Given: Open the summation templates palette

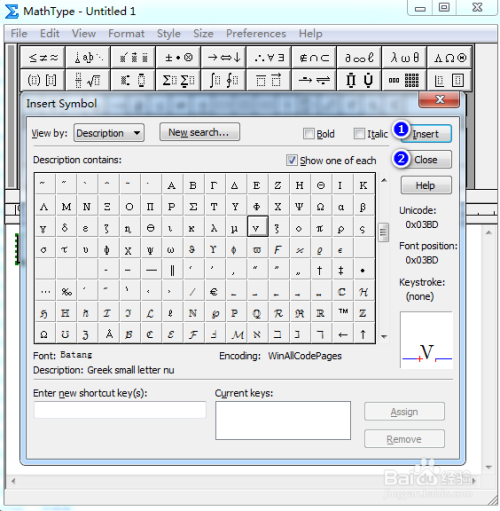Looking at the screenshot, I should [178, 80].
